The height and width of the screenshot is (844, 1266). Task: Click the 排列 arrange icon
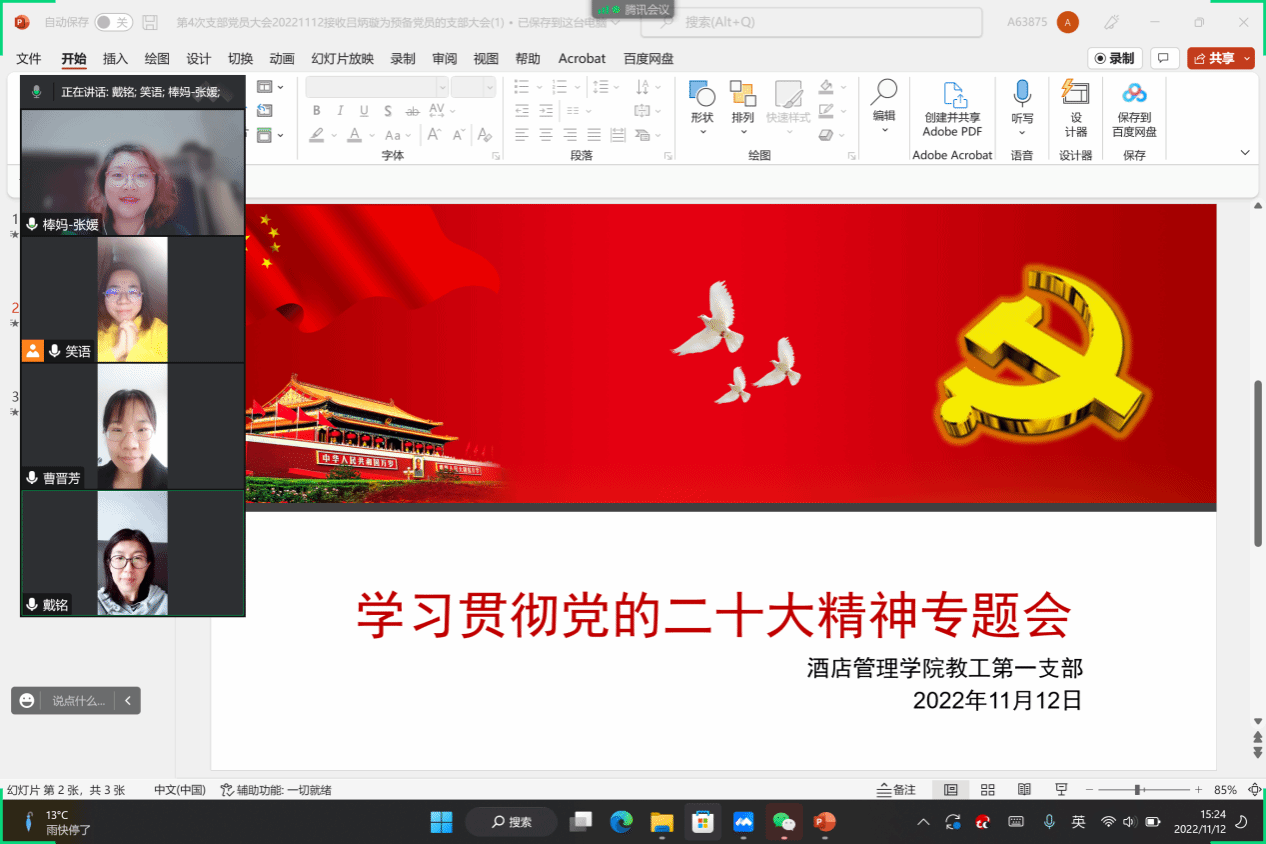coord(742,95)
